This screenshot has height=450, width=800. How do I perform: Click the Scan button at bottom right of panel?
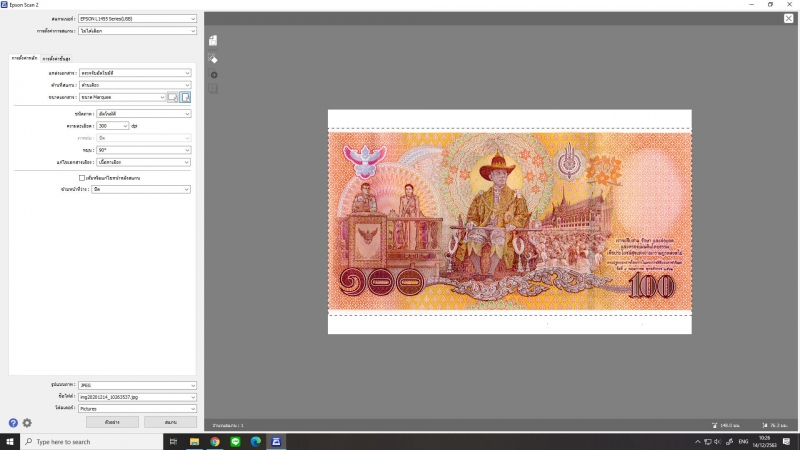pos(170,422)
